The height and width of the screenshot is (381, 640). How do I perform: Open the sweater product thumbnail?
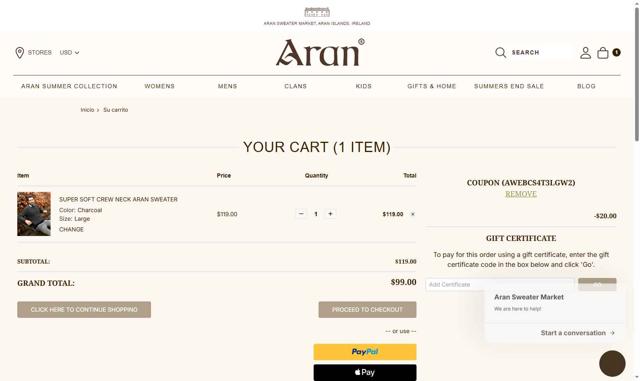(x=34, y=214)
